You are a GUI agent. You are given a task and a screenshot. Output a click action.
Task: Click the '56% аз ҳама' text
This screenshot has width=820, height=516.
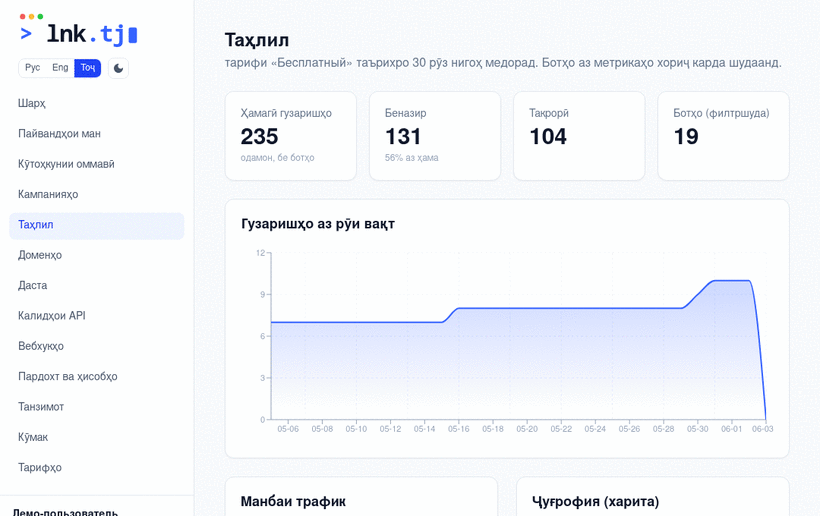(412, 158)
